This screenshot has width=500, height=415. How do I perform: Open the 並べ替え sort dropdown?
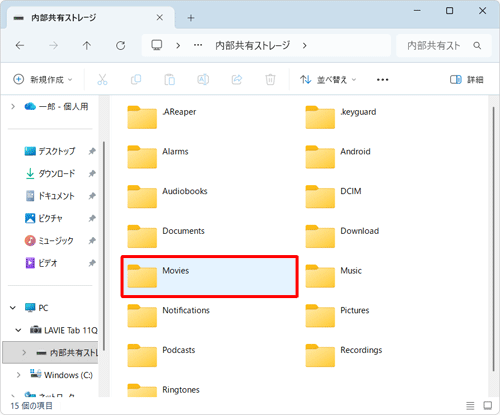pyautogui.click(x=328, y=80)
